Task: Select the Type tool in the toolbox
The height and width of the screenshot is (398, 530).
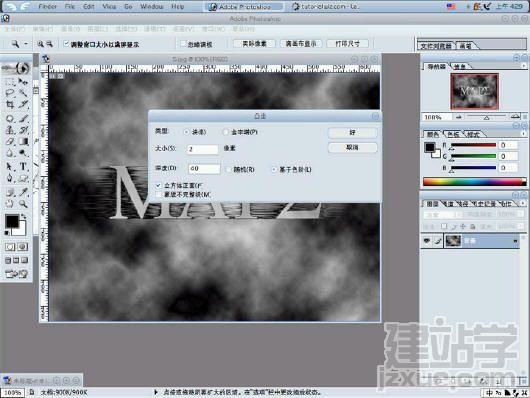Action: 23,166
